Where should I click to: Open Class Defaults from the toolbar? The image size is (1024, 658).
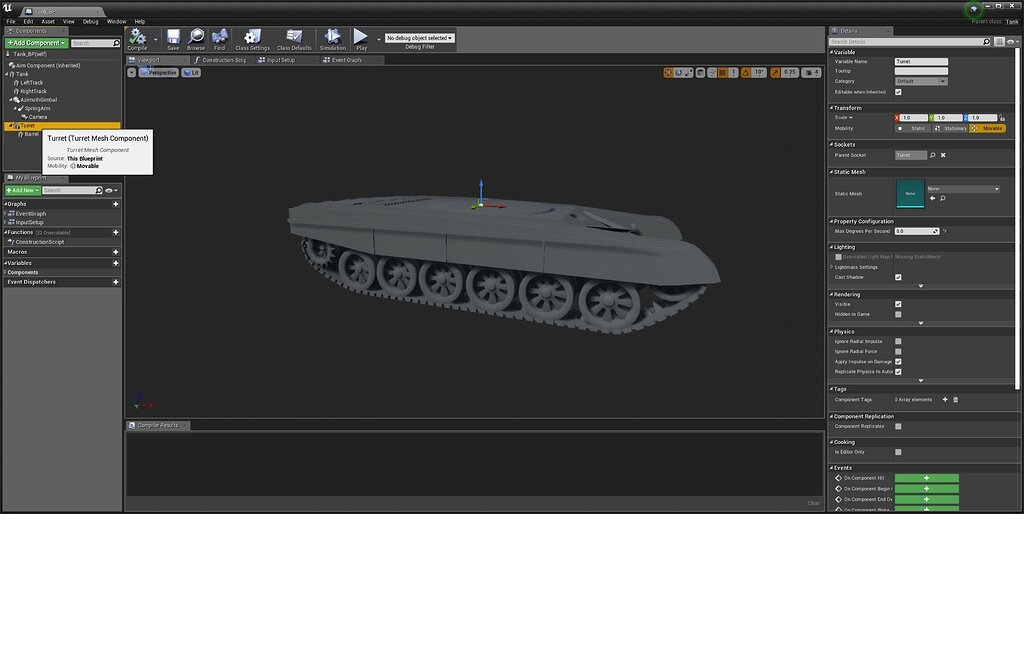tap(294, 39)
